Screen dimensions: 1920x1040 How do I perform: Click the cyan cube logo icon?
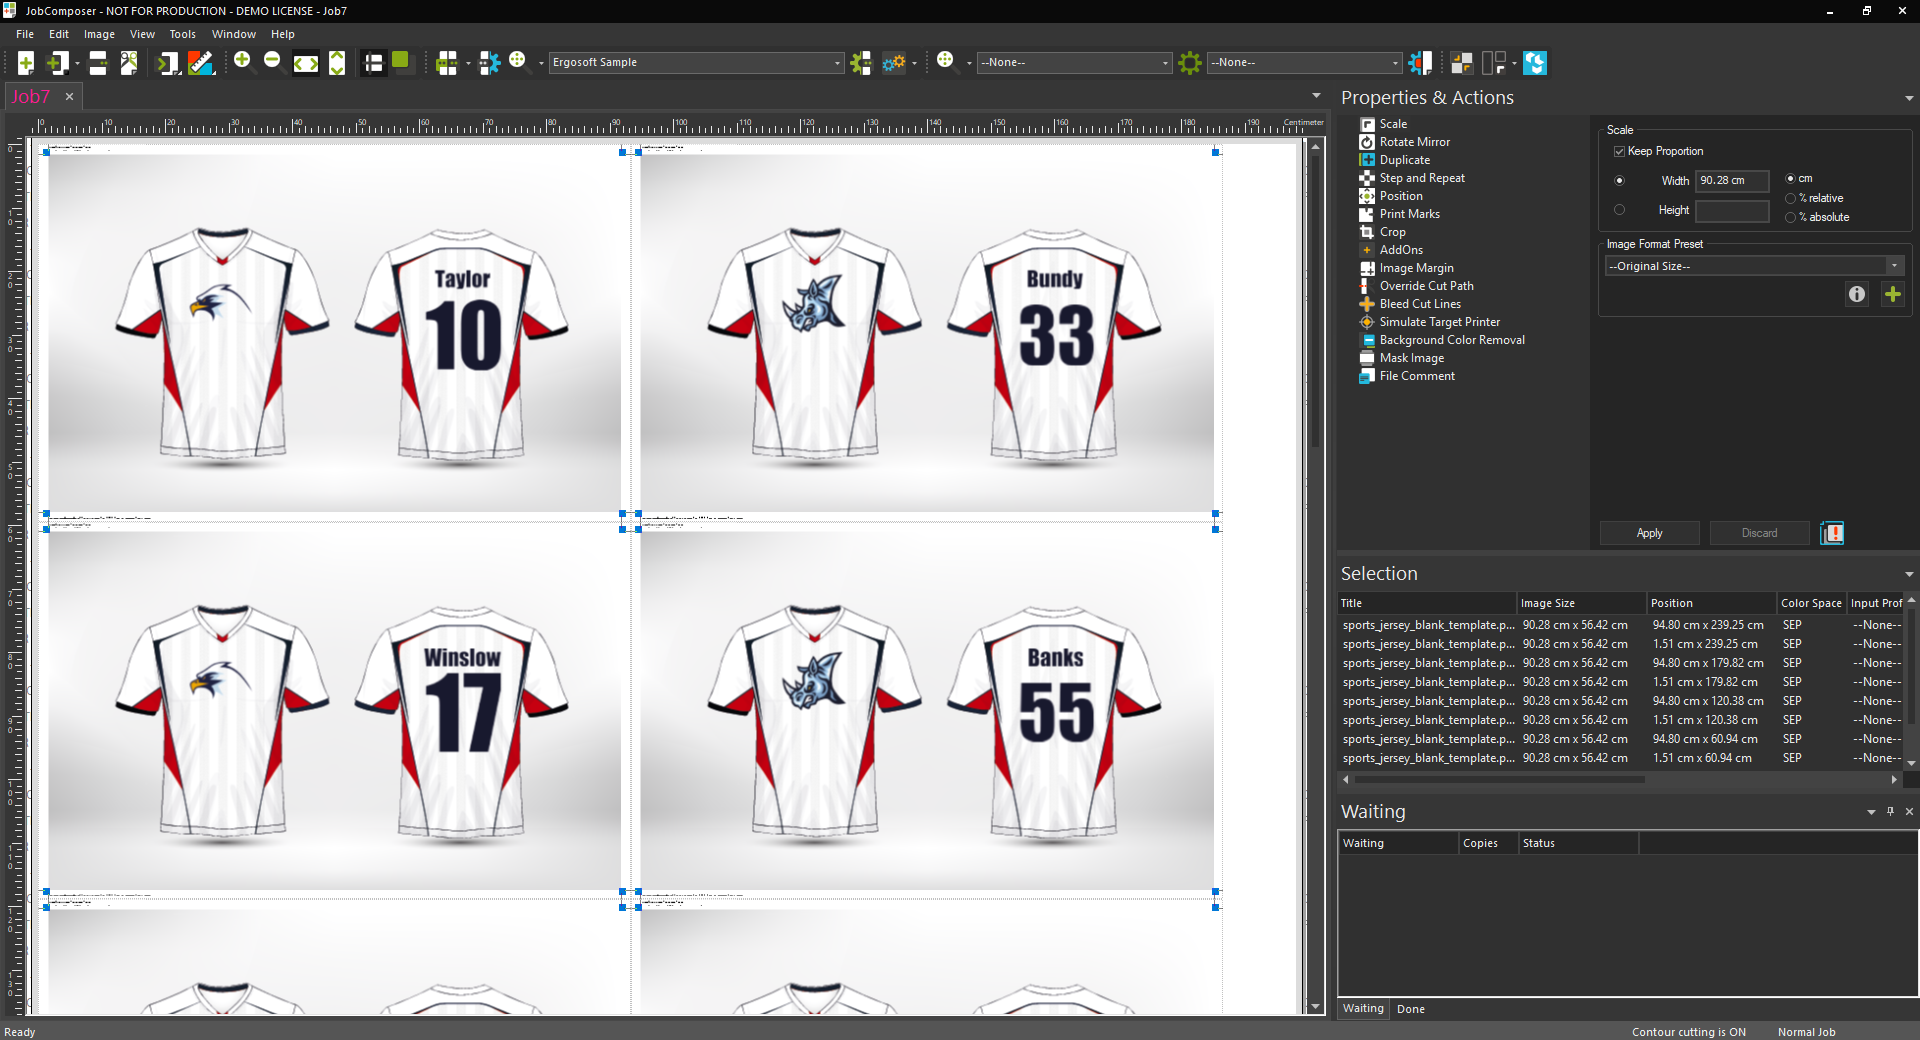(x=1535, y=63)
